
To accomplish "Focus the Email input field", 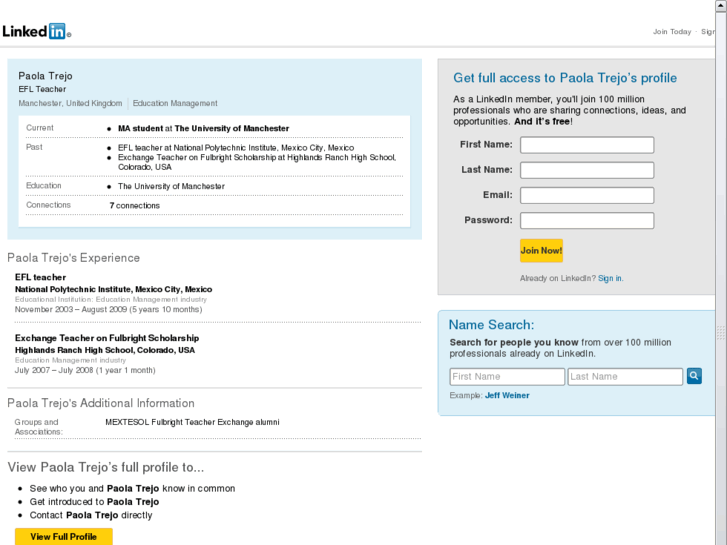I will 587,195.
